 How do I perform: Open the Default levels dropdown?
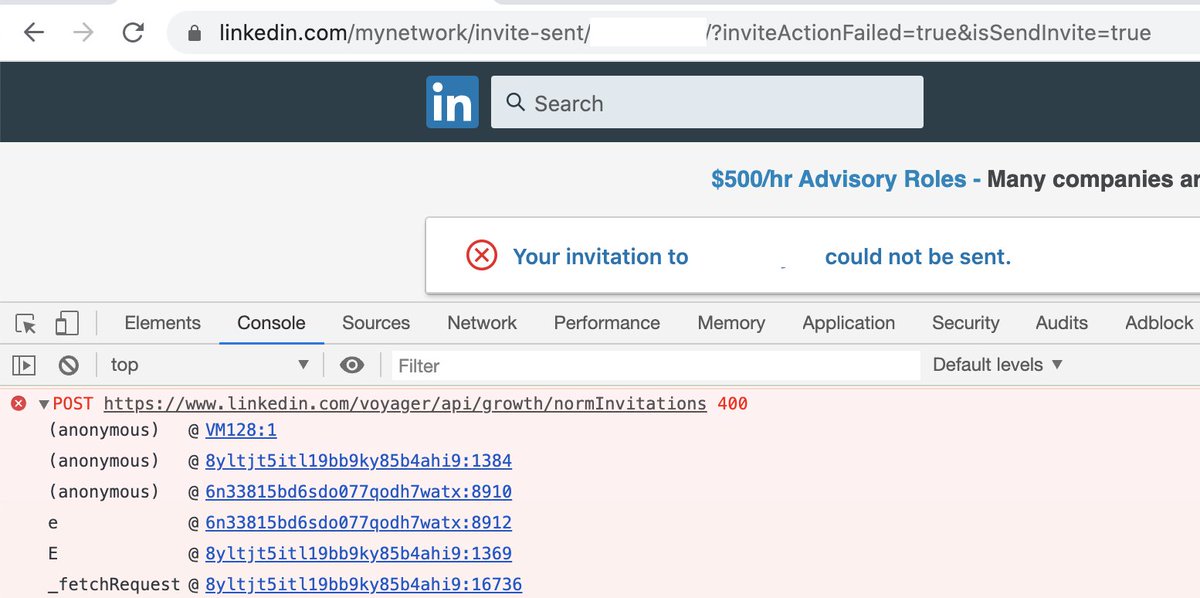pyautogui.click(x=997, y=365)
